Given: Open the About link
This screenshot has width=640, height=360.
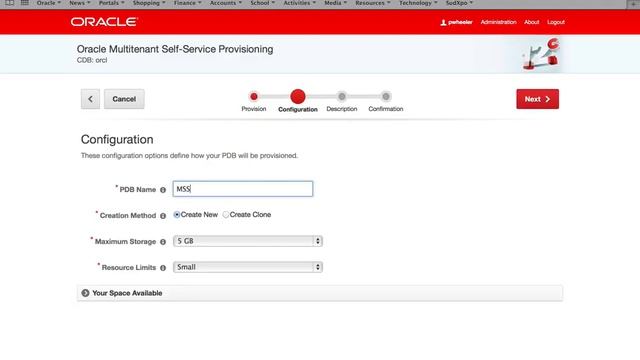Looking at the screenshot, I should pyautogui.click(x=531, y=22).
